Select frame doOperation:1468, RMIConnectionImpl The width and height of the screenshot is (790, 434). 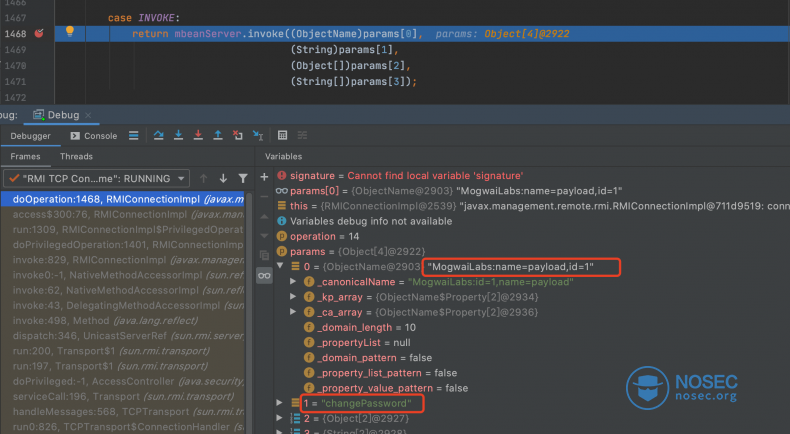(x=122, y=199)
